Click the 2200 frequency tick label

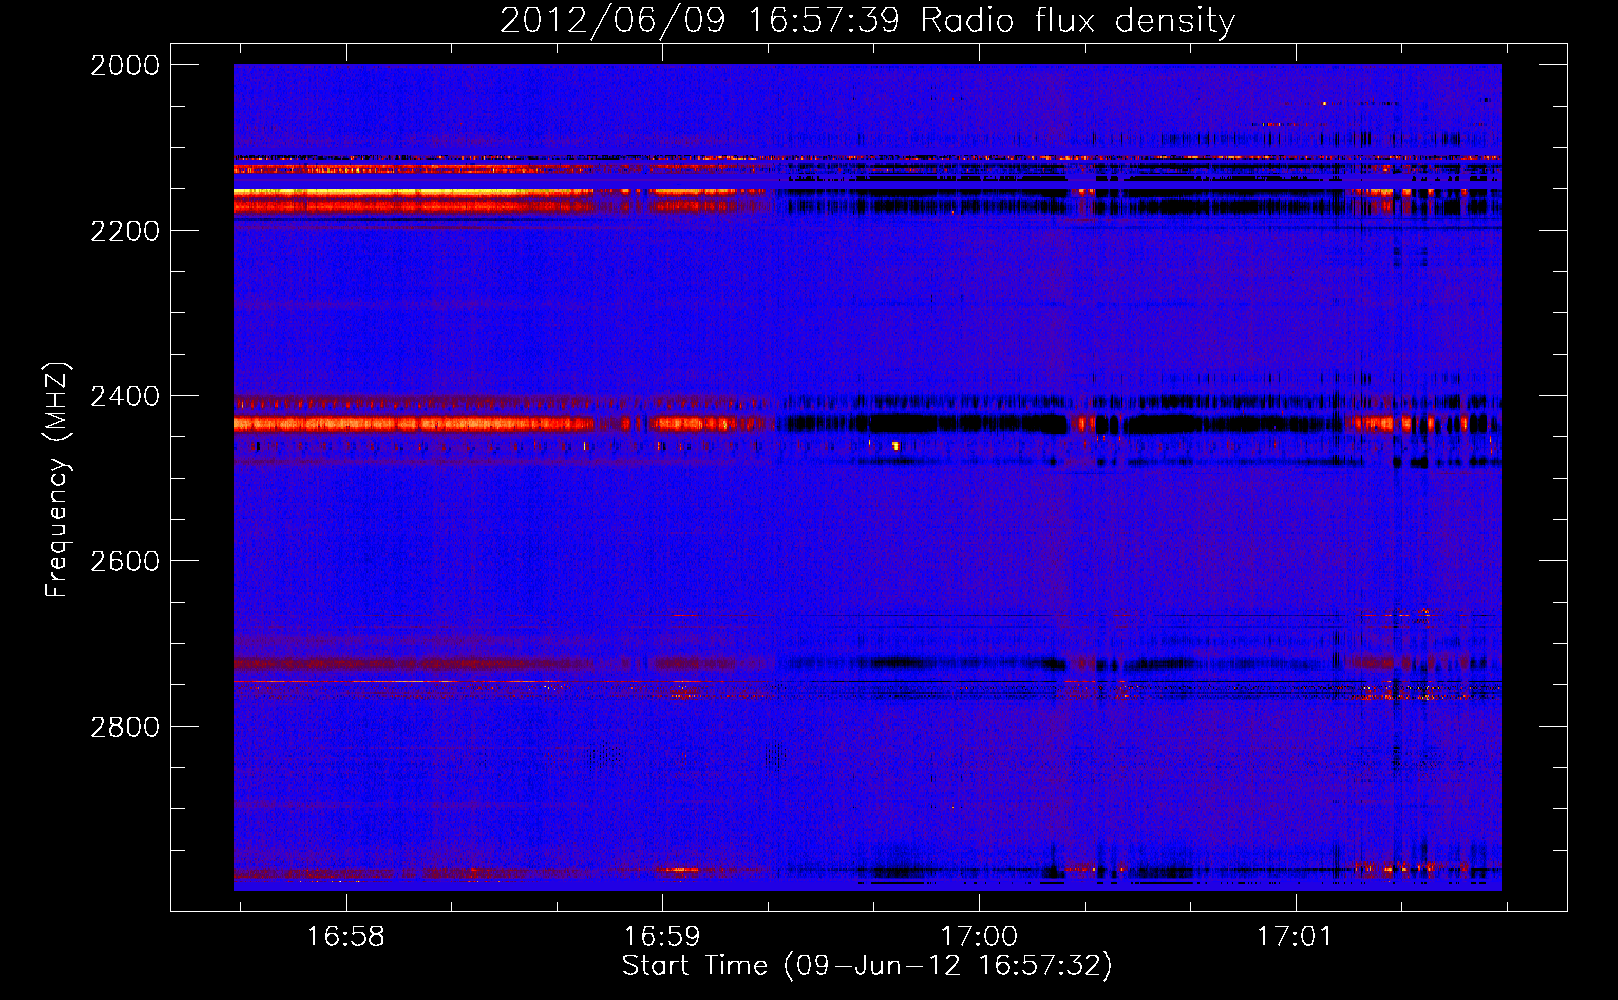(125, 231)
